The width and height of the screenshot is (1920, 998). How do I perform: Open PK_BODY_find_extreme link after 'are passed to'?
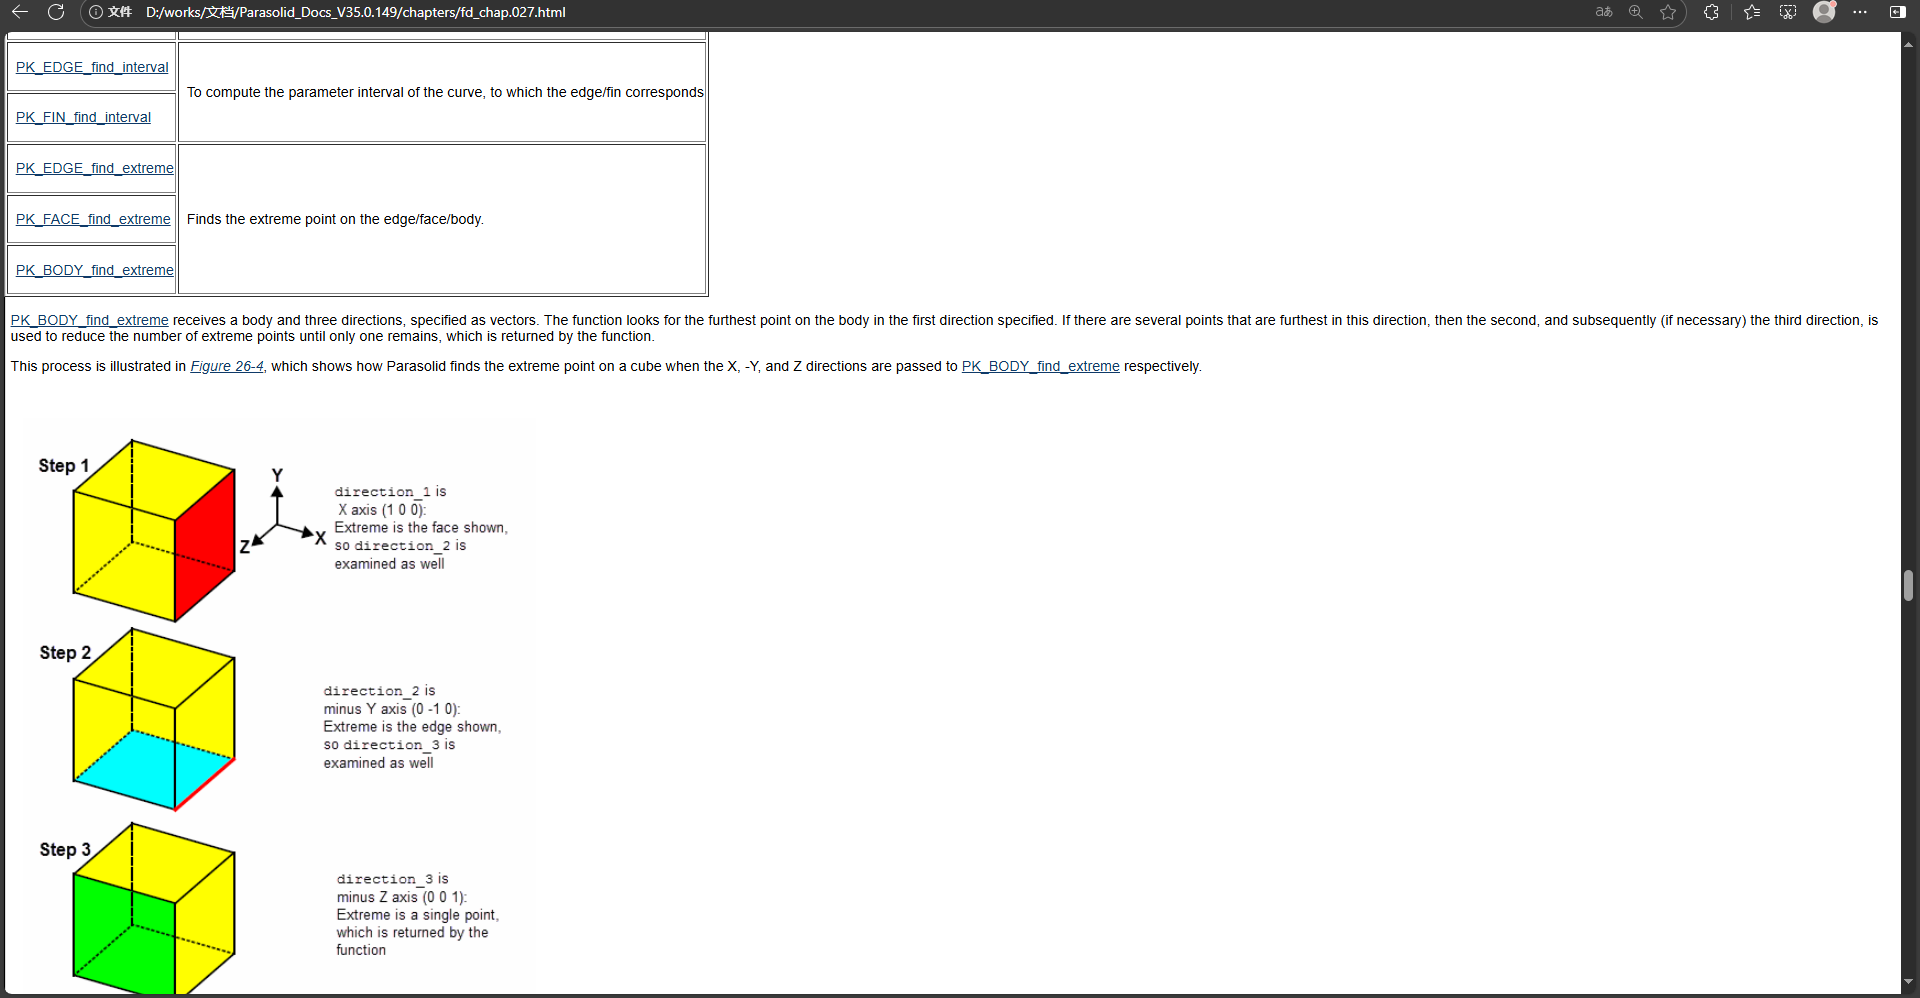[1040, 366]
